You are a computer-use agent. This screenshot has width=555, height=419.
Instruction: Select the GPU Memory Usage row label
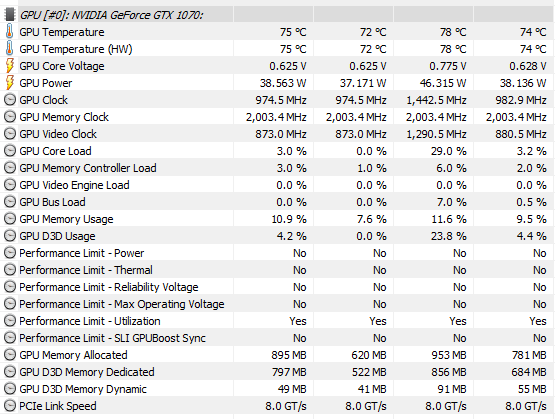coord(66,219)
